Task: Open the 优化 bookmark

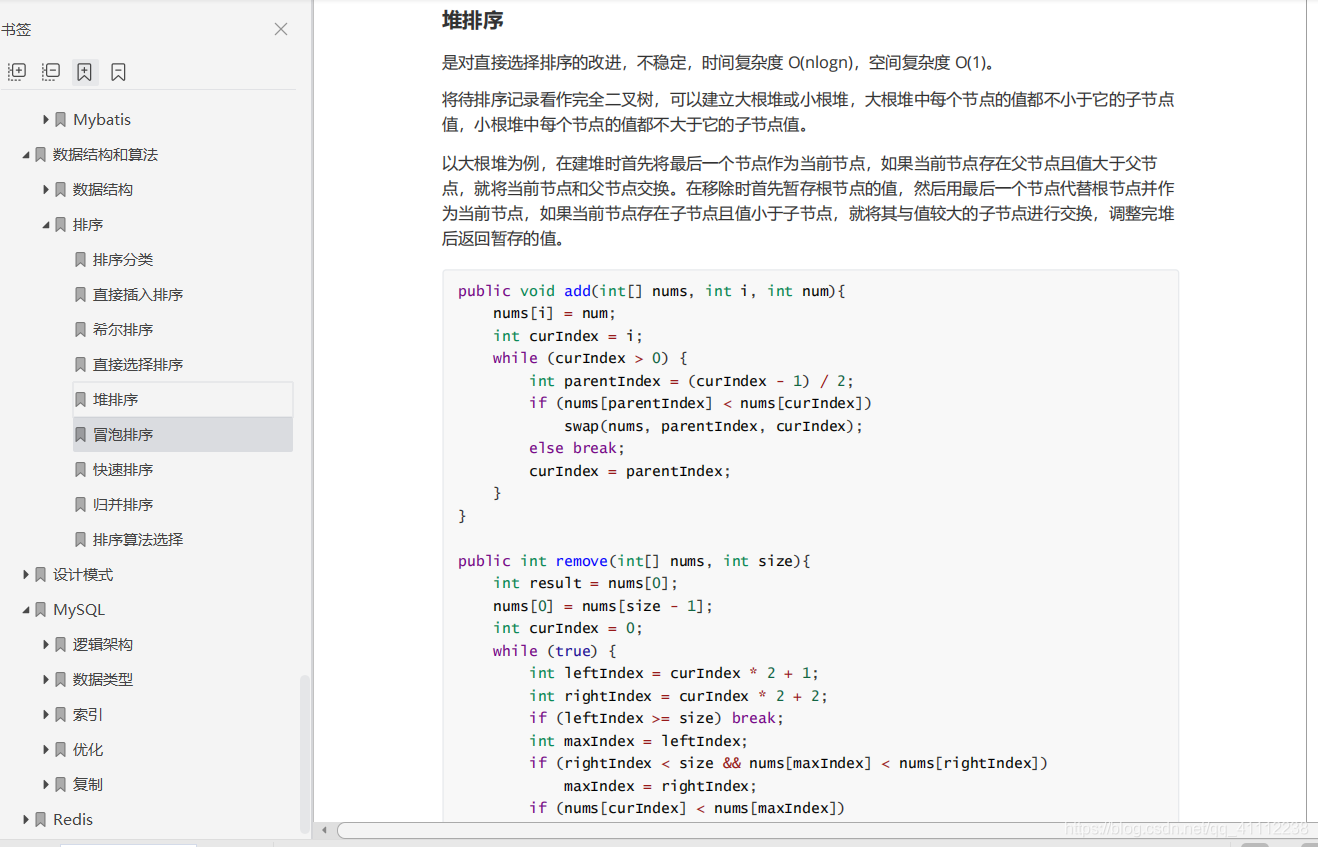Action: tap(88, 749)
